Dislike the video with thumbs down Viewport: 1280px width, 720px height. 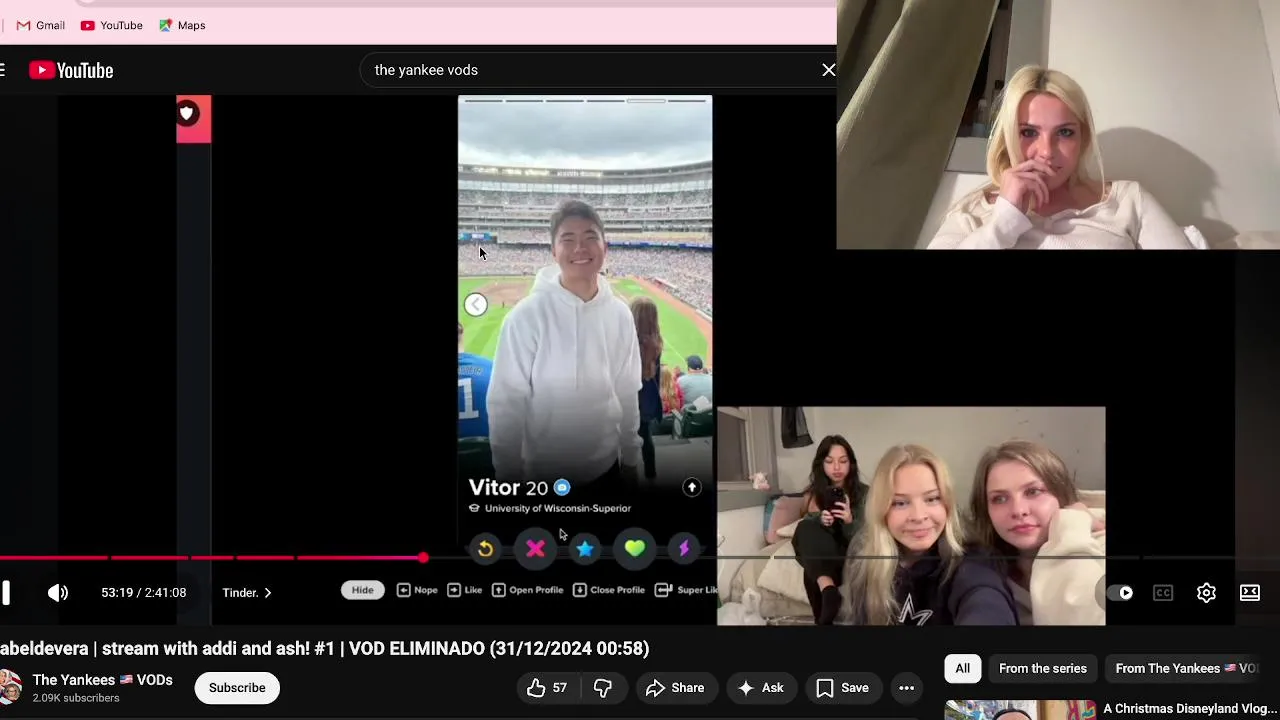point(603,688)
